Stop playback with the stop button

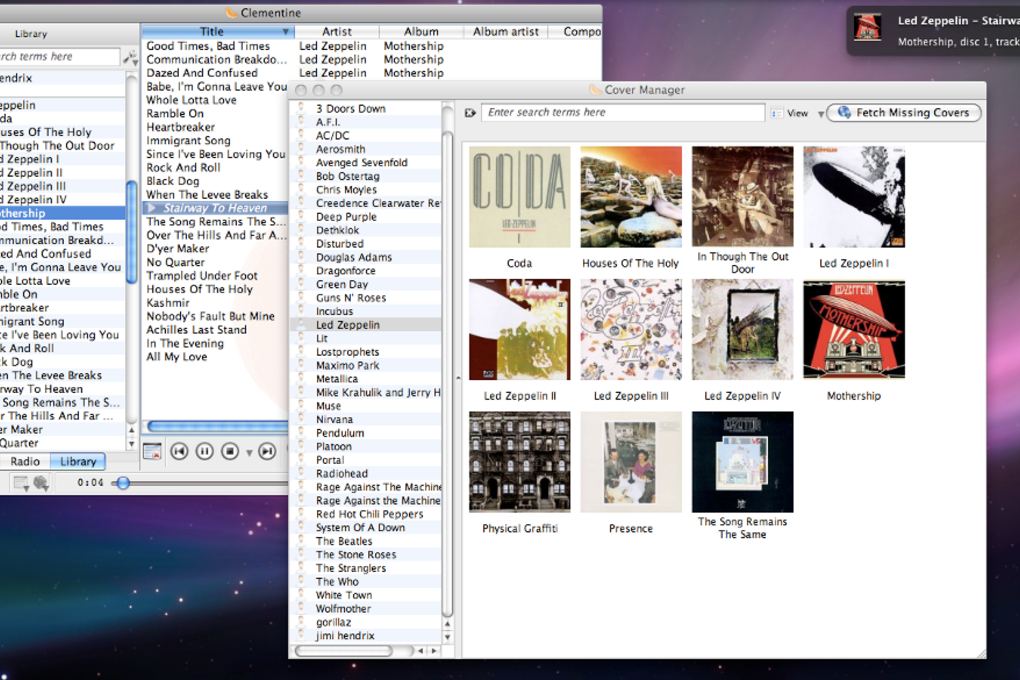point(230,451)
